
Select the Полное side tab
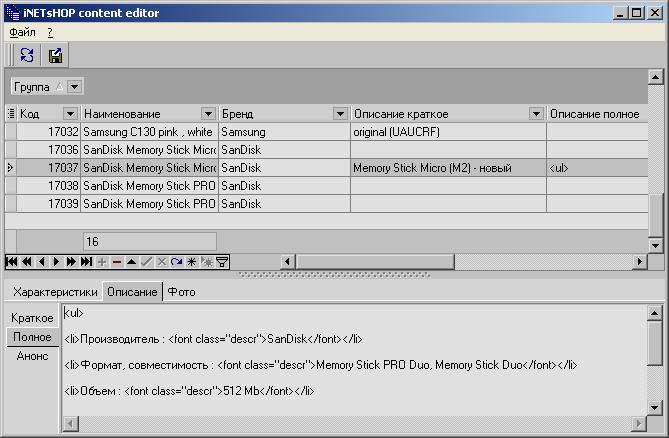32,337
